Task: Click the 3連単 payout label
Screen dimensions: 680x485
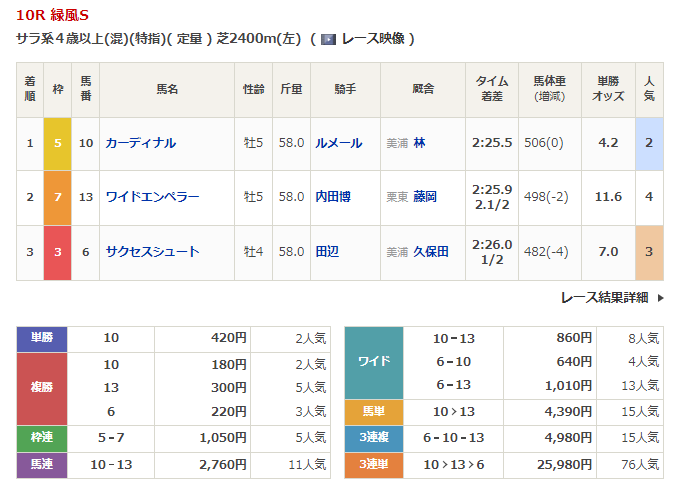Action: pyautogui.click(x=374, y=465)
